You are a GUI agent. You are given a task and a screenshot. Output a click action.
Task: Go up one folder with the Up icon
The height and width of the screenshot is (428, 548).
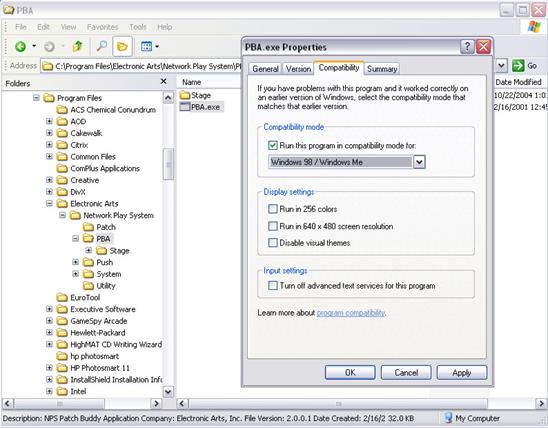[77, 46]
